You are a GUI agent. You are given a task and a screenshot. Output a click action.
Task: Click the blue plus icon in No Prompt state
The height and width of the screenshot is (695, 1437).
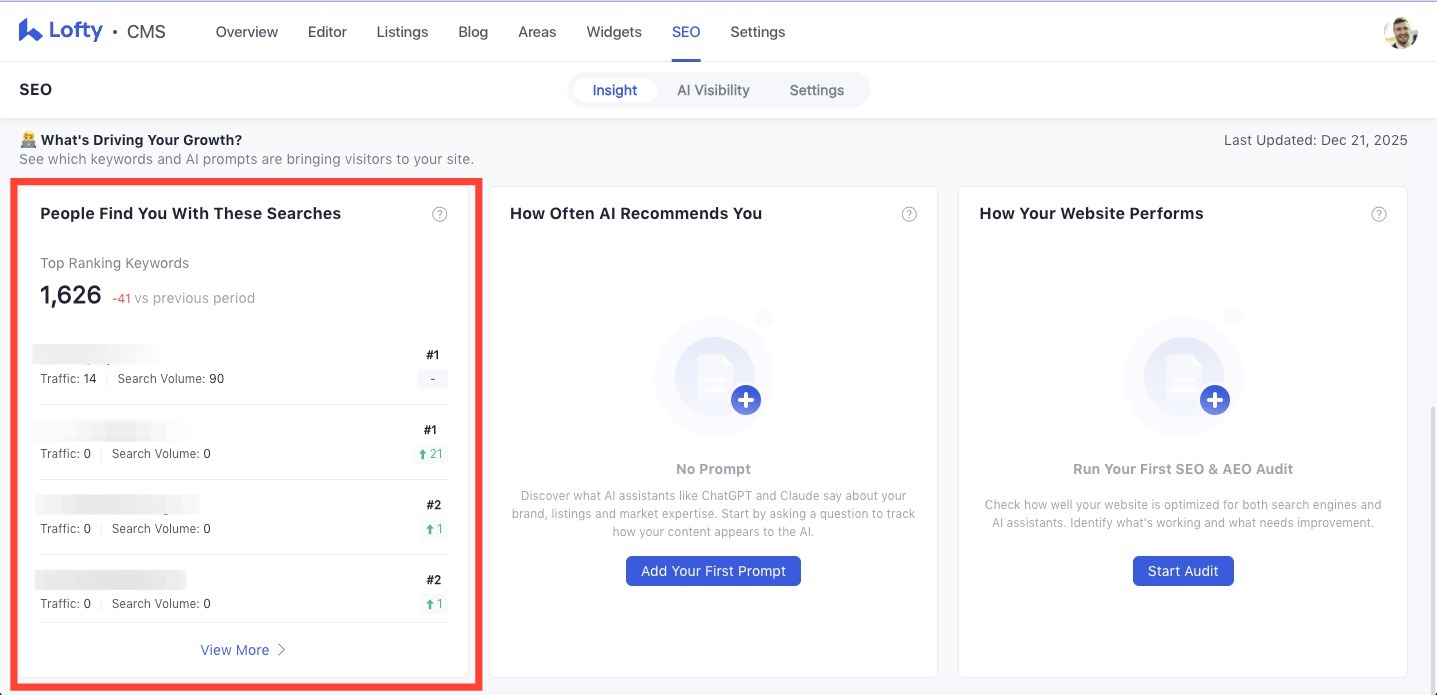(x=746, y=399)
